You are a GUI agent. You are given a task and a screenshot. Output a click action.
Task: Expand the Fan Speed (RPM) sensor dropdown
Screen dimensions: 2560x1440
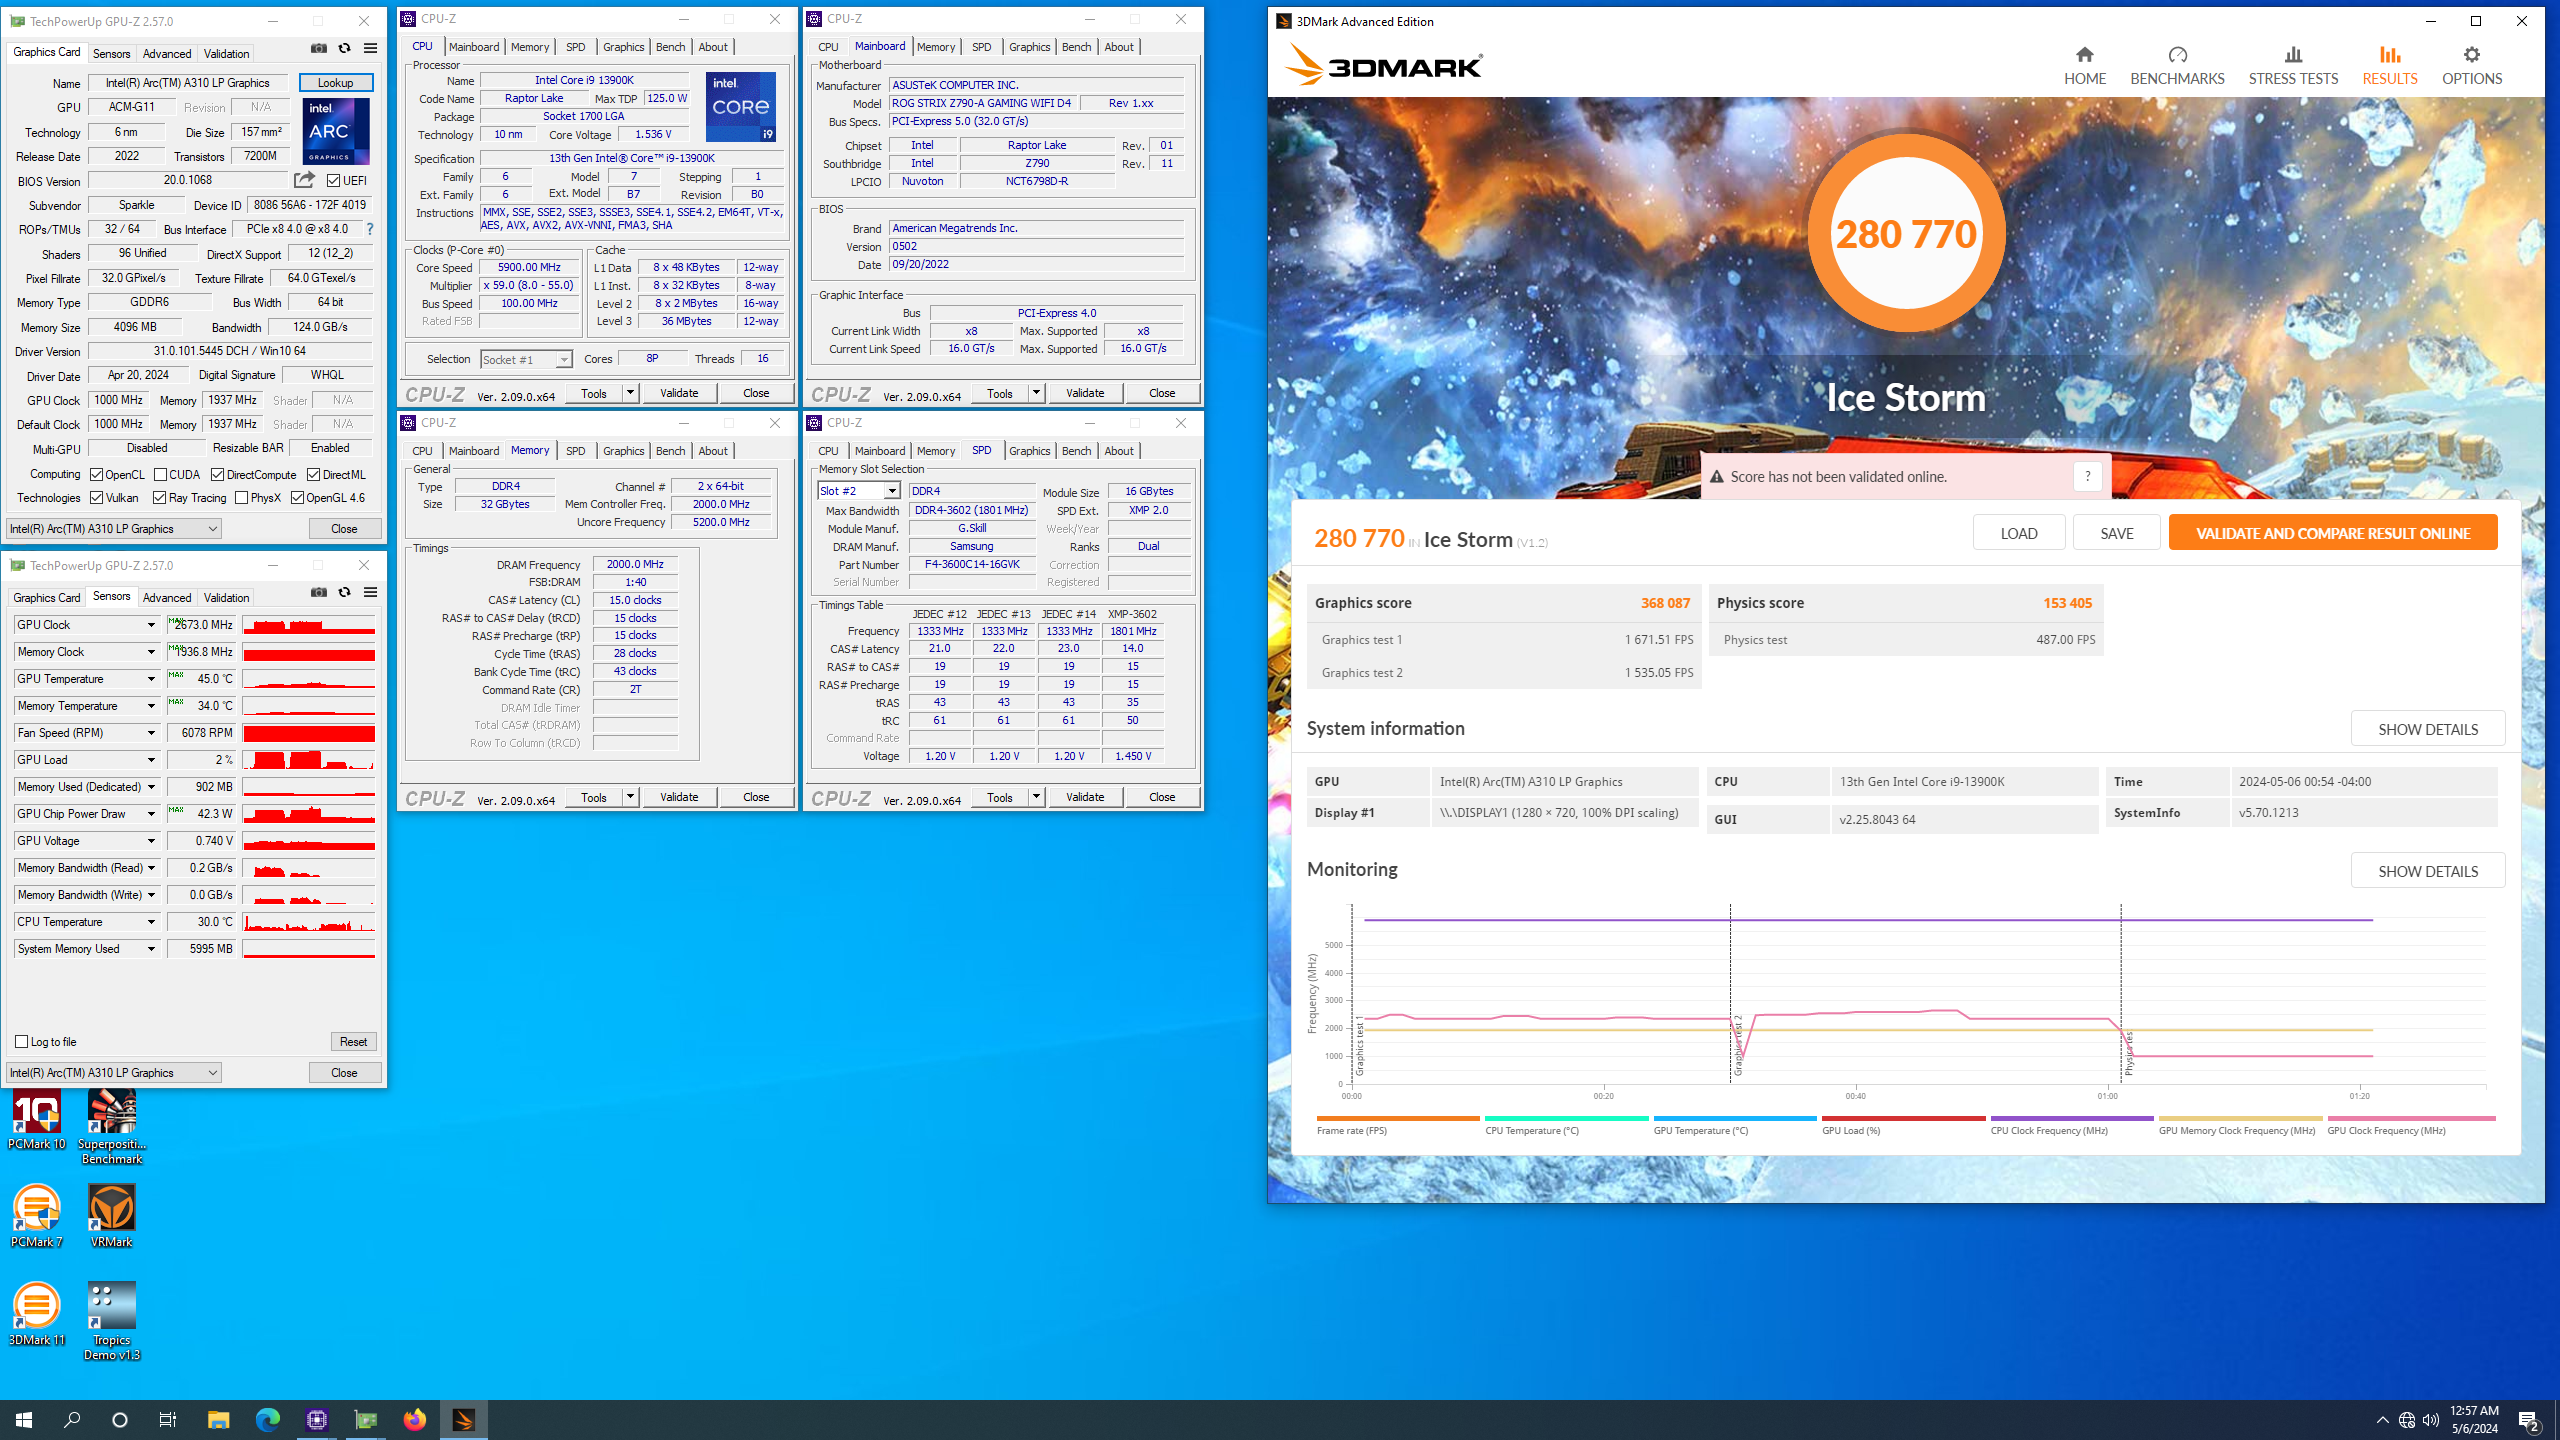pyautogui.click(x=151, y=733)
